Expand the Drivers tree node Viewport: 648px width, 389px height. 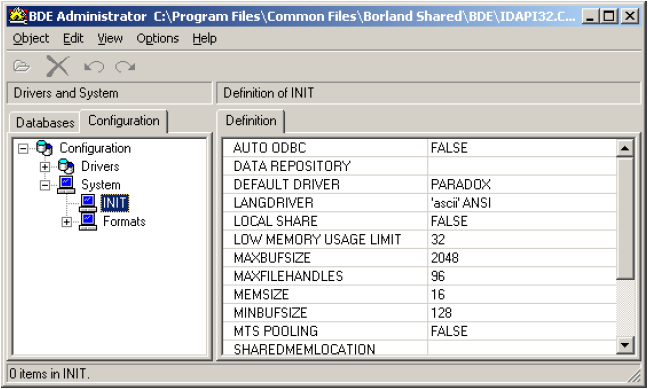(45, 167)
